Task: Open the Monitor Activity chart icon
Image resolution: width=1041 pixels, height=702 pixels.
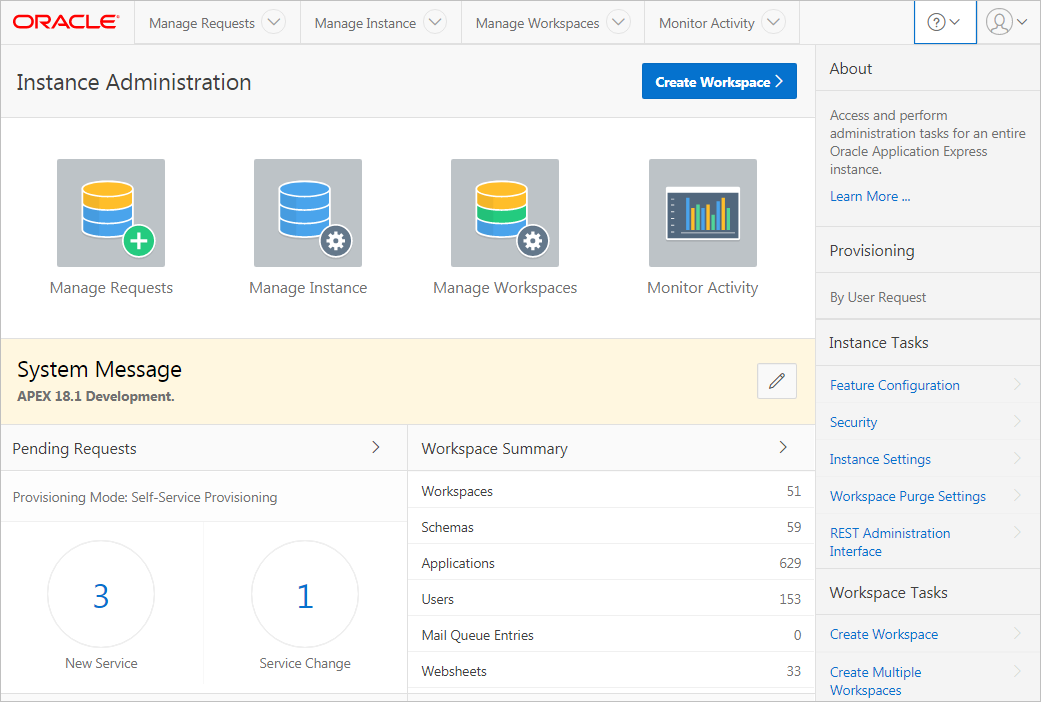Action: pyautogui.click(x=702, y=213)
